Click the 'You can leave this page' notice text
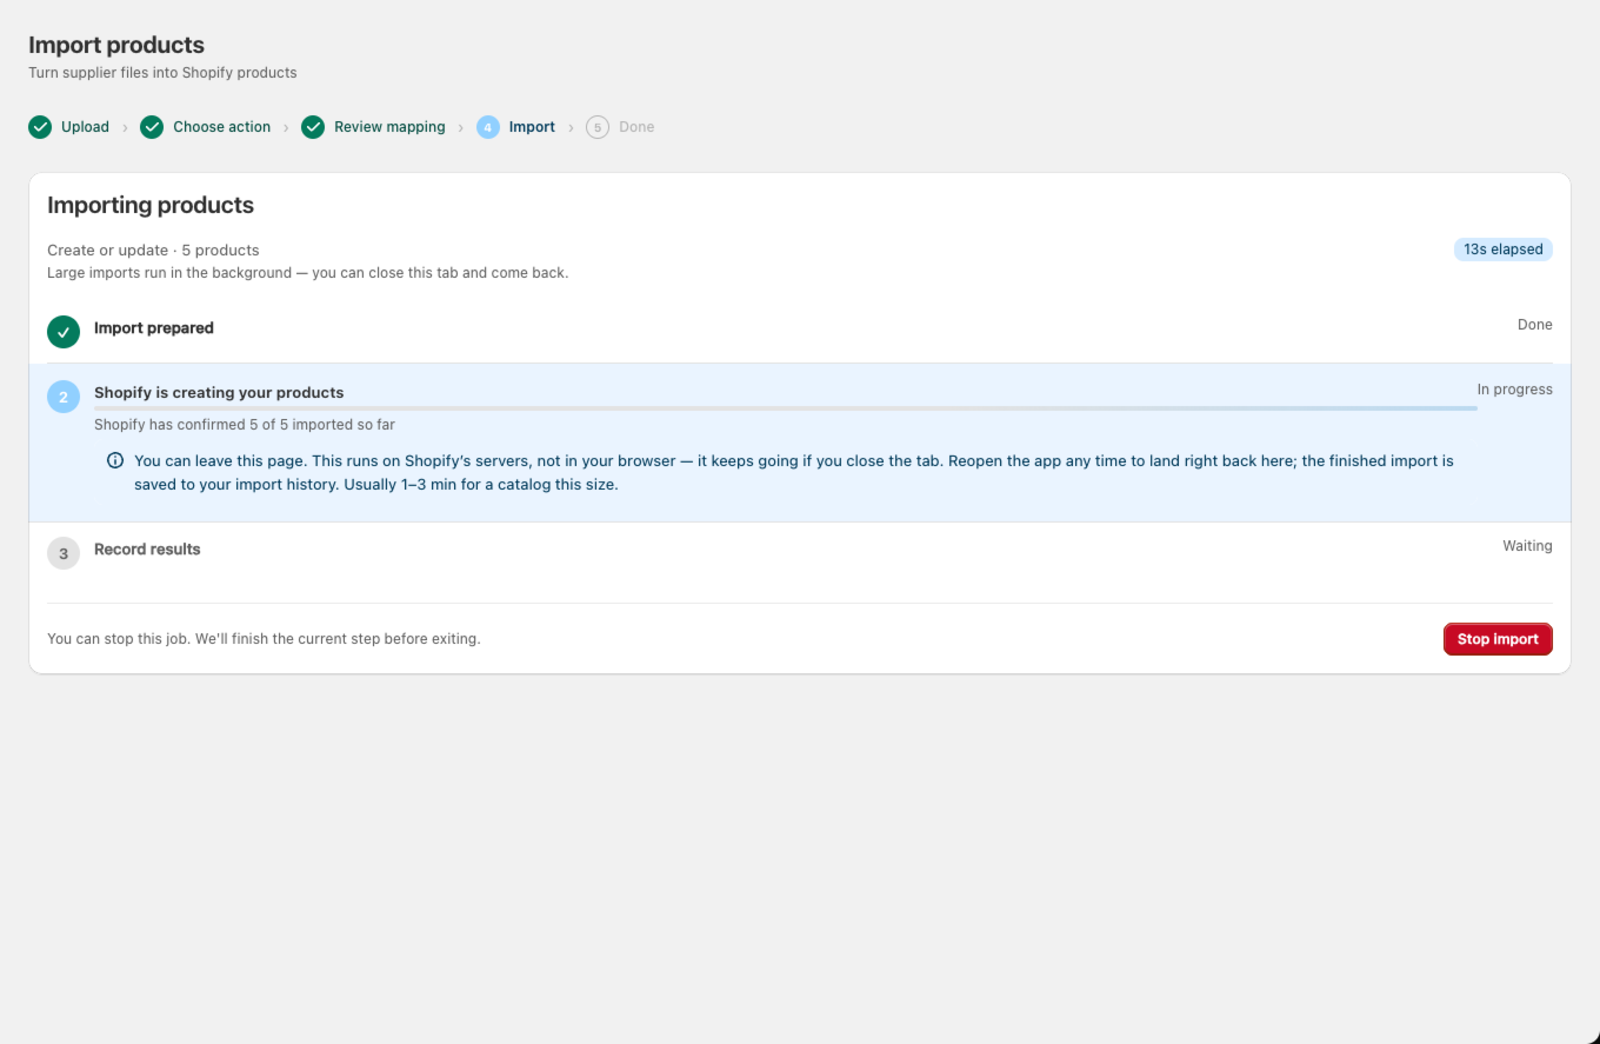Viewport: 1600px width, 1044px height. tap(794, 473)
